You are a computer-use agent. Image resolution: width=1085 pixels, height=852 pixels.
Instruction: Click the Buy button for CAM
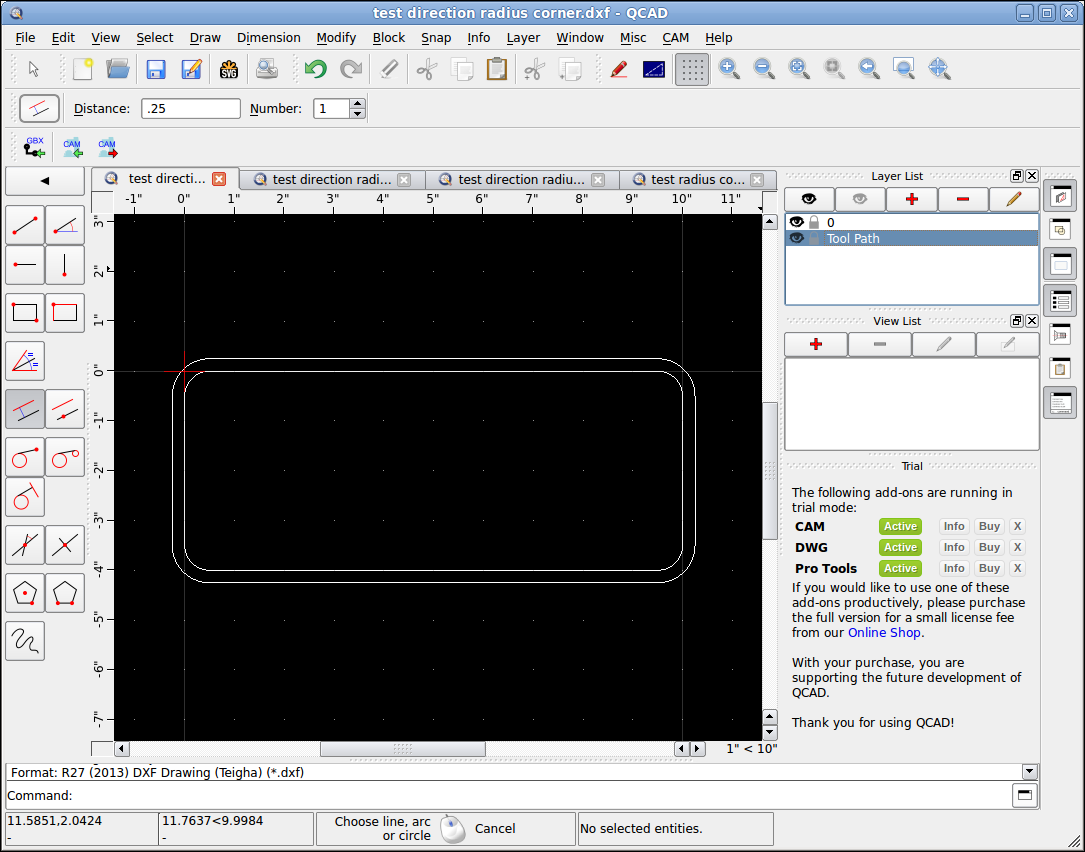[989, 526]
